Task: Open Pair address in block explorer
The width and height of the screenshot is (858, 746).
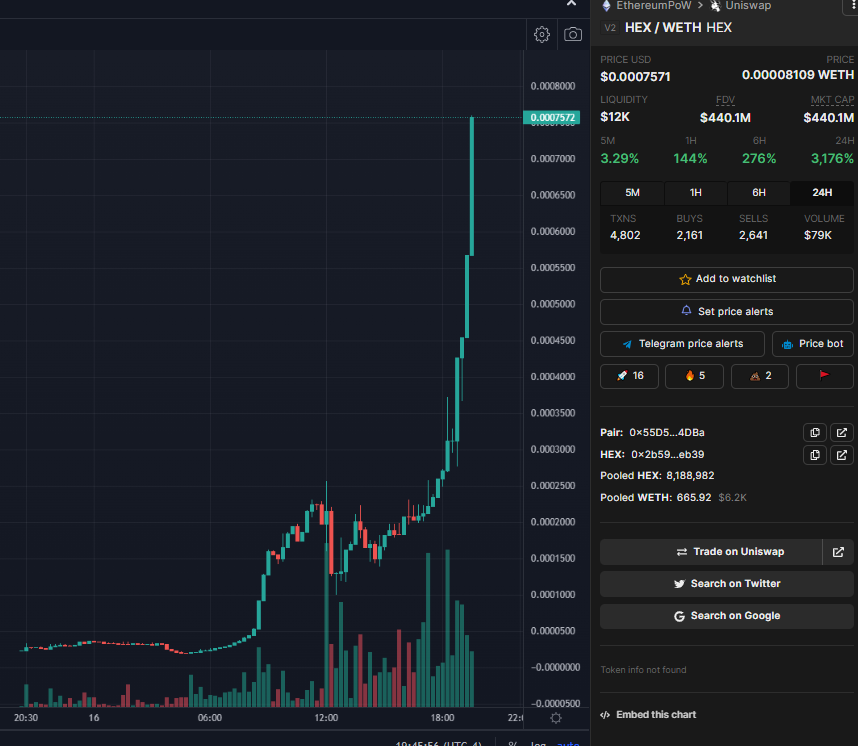Action: click(x=842, y=432)
